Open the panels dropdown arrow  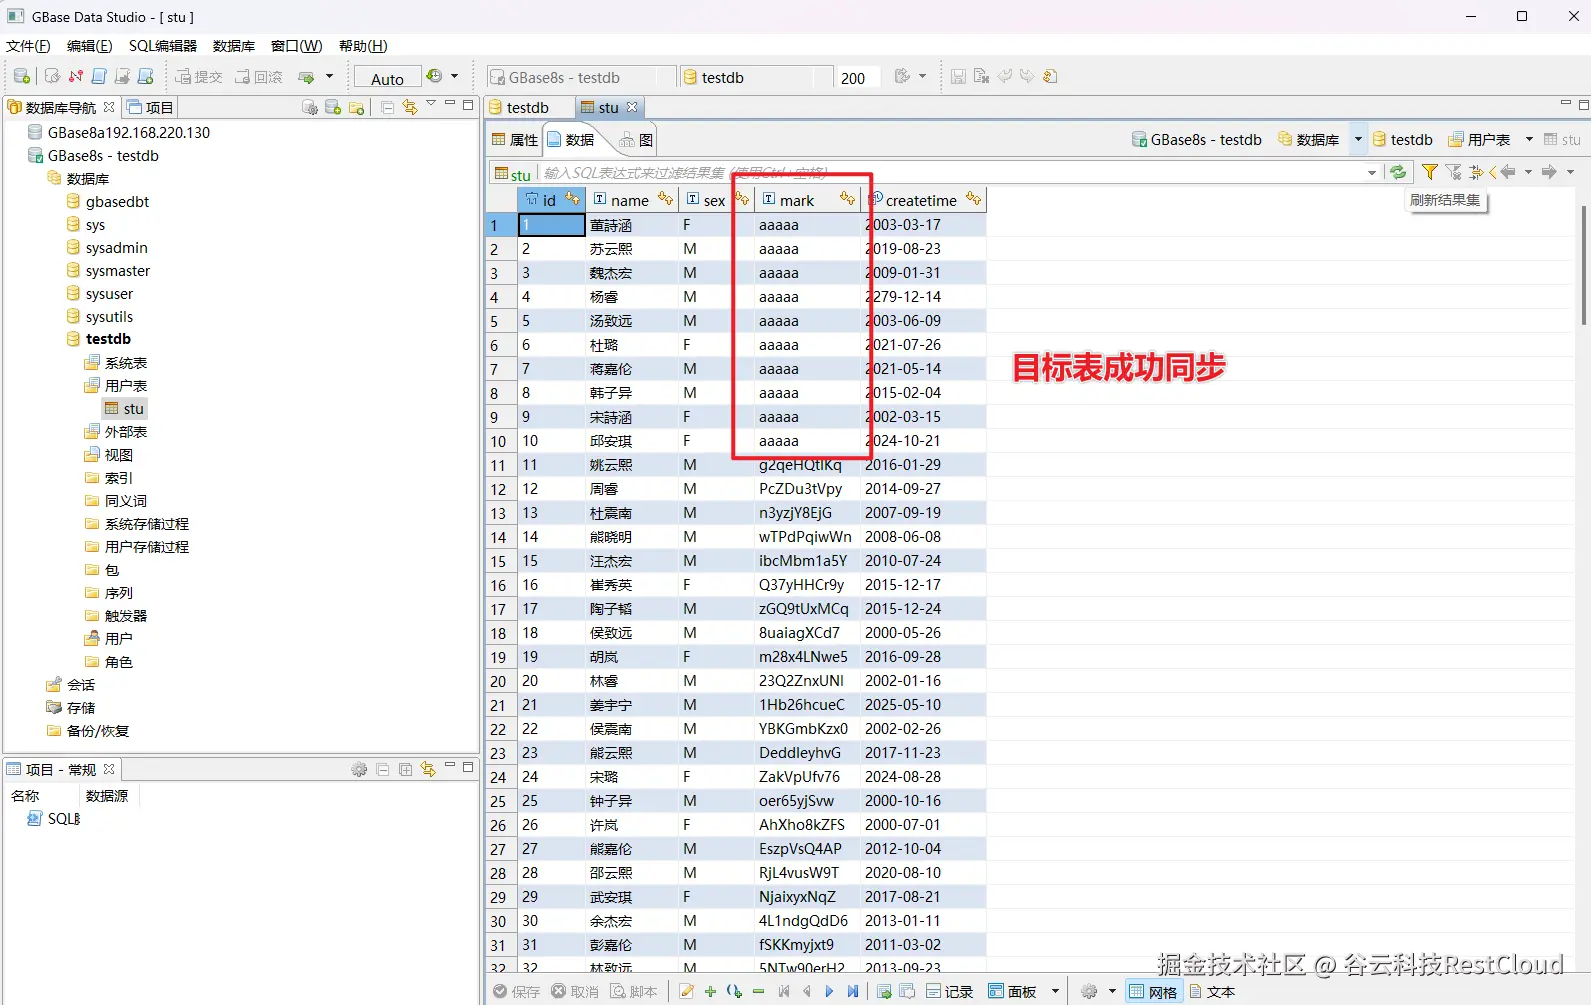click(x=1055, y=992)
